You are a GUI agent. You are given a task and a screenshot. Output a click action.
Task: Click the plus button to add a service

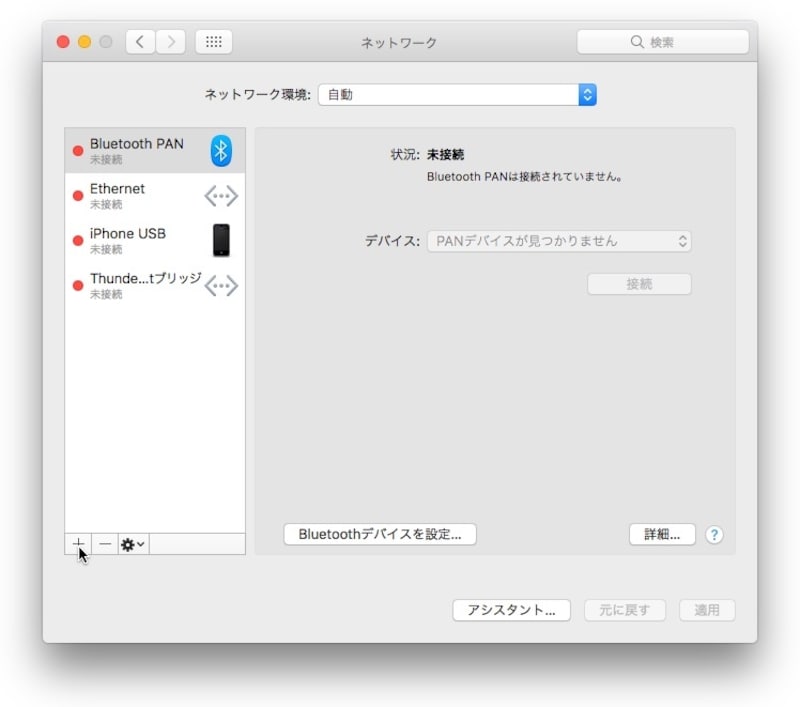click(x=78, y=544)
